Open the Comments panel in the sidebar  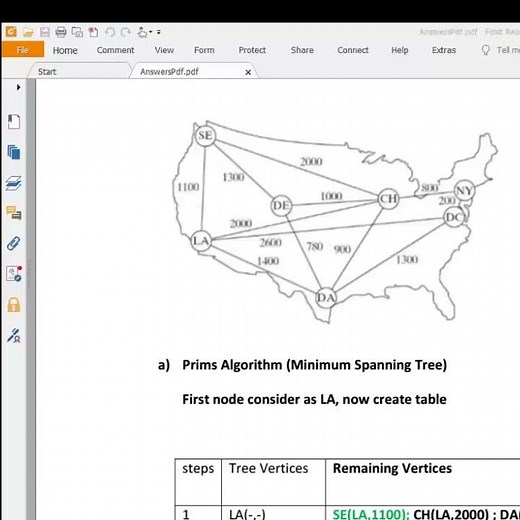tap(14, 213)
